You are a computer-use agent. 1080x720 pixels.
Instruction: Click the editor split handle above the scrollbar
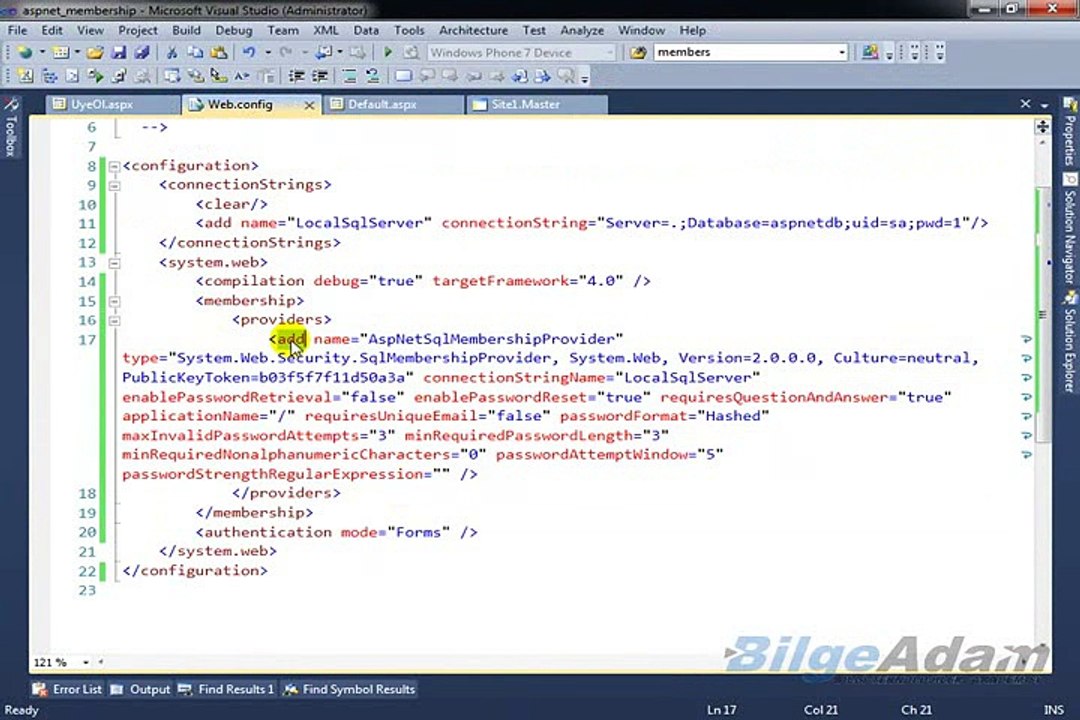click(1042, 127)
